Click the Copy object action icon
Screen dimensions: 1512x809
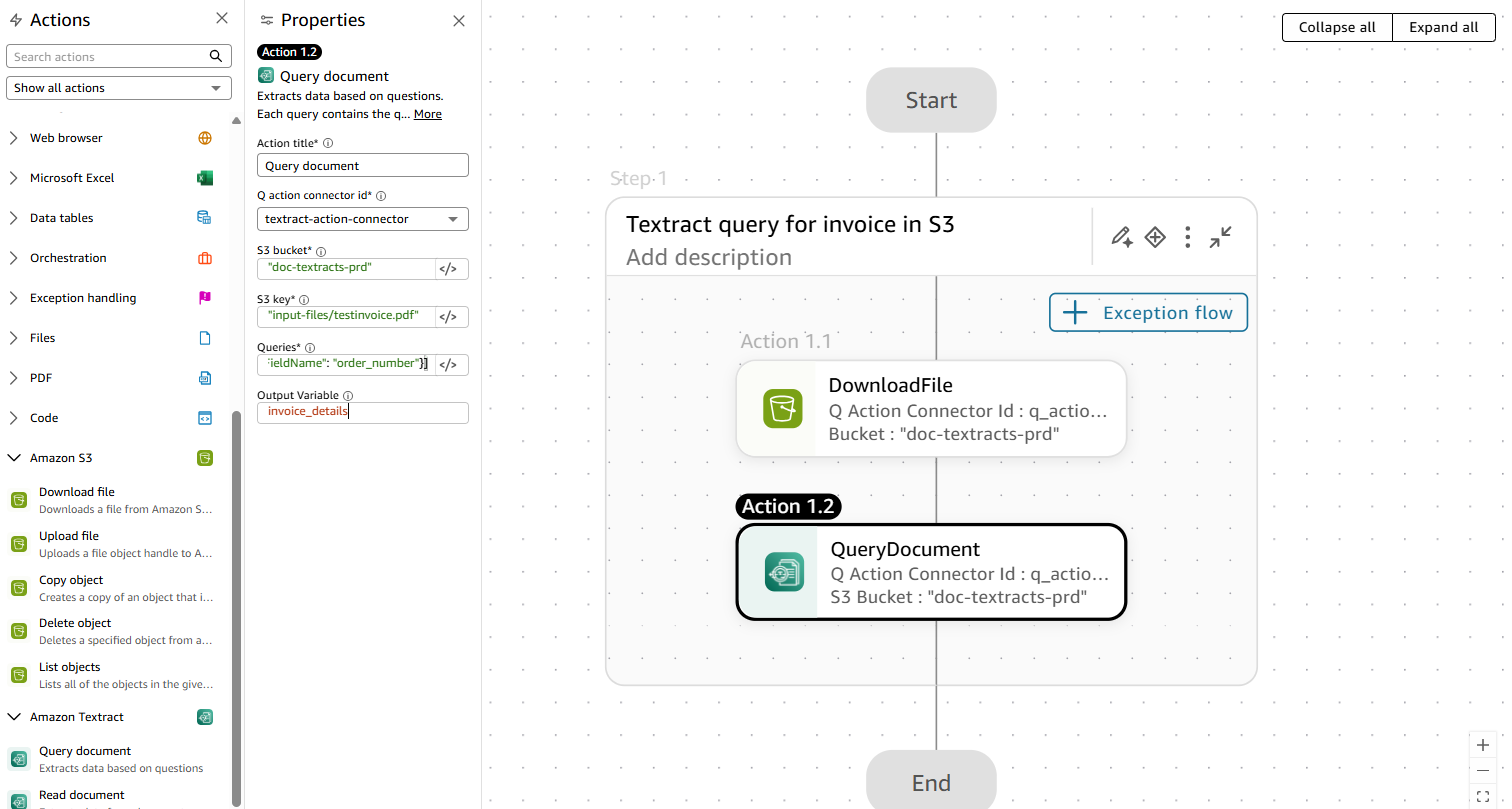tap(19, 588)
